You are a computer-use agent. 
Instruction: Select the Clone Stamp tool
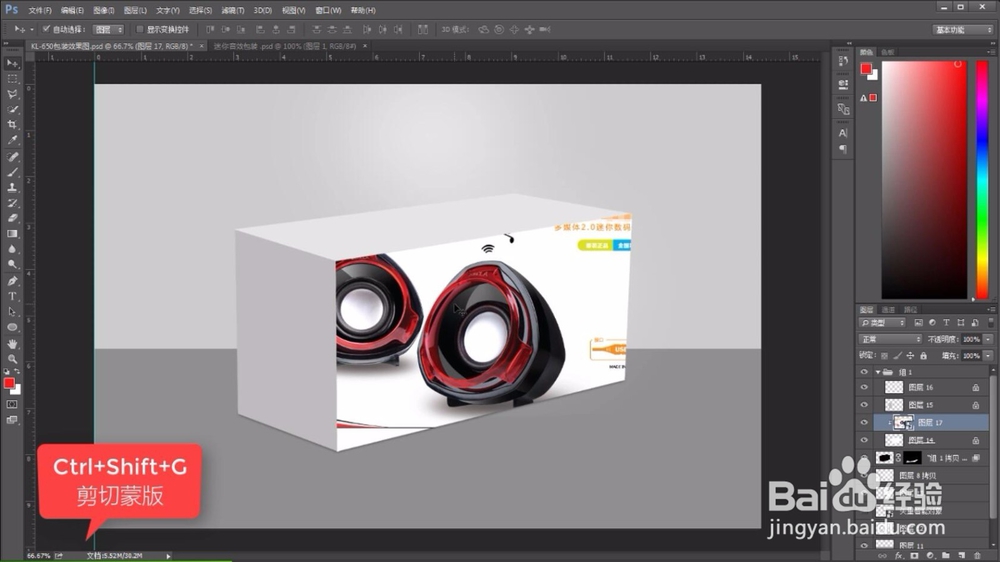click(12, 188)
